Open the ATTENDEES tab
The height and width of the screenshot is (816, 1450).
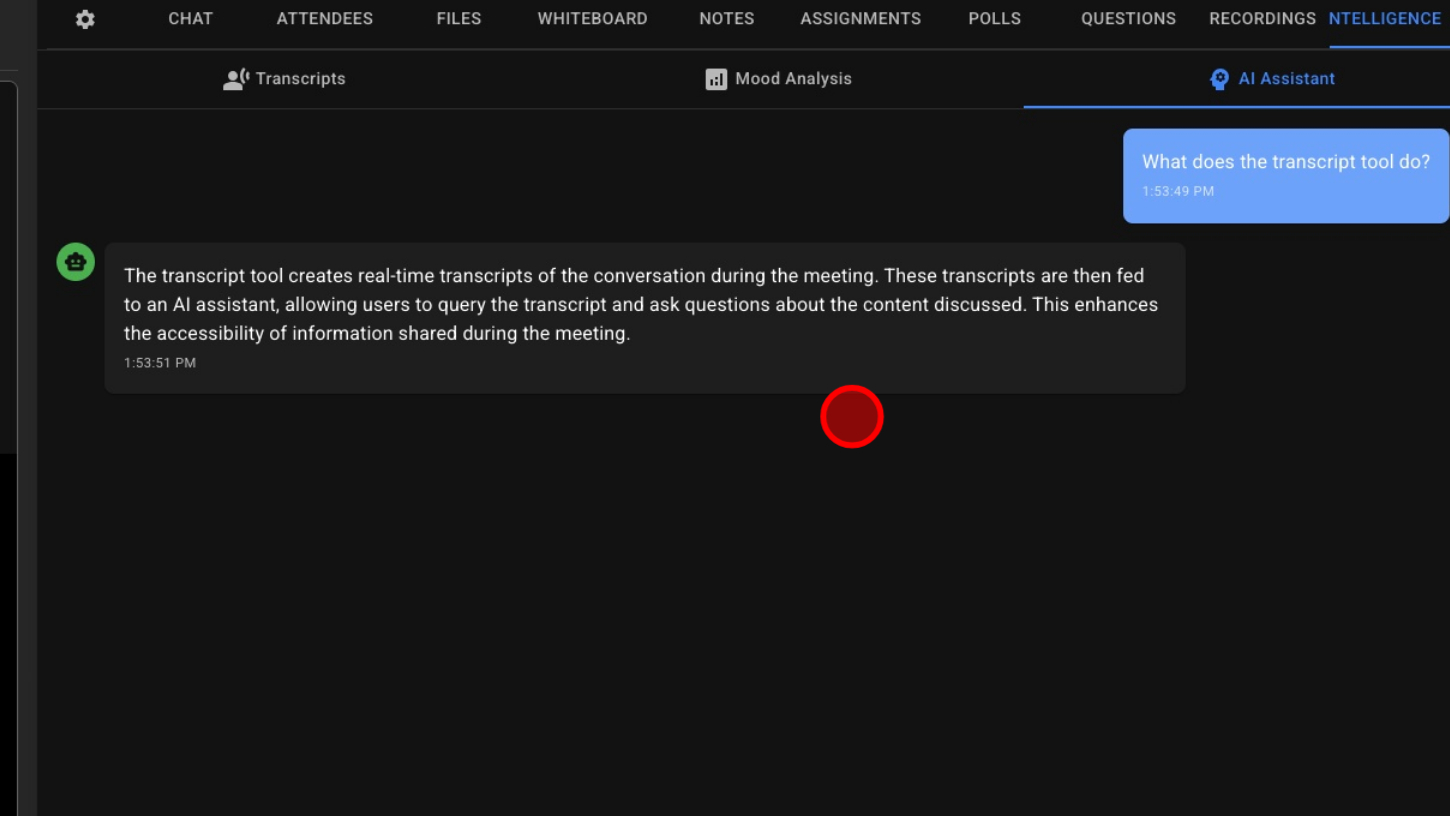click(x=324, y=19)
